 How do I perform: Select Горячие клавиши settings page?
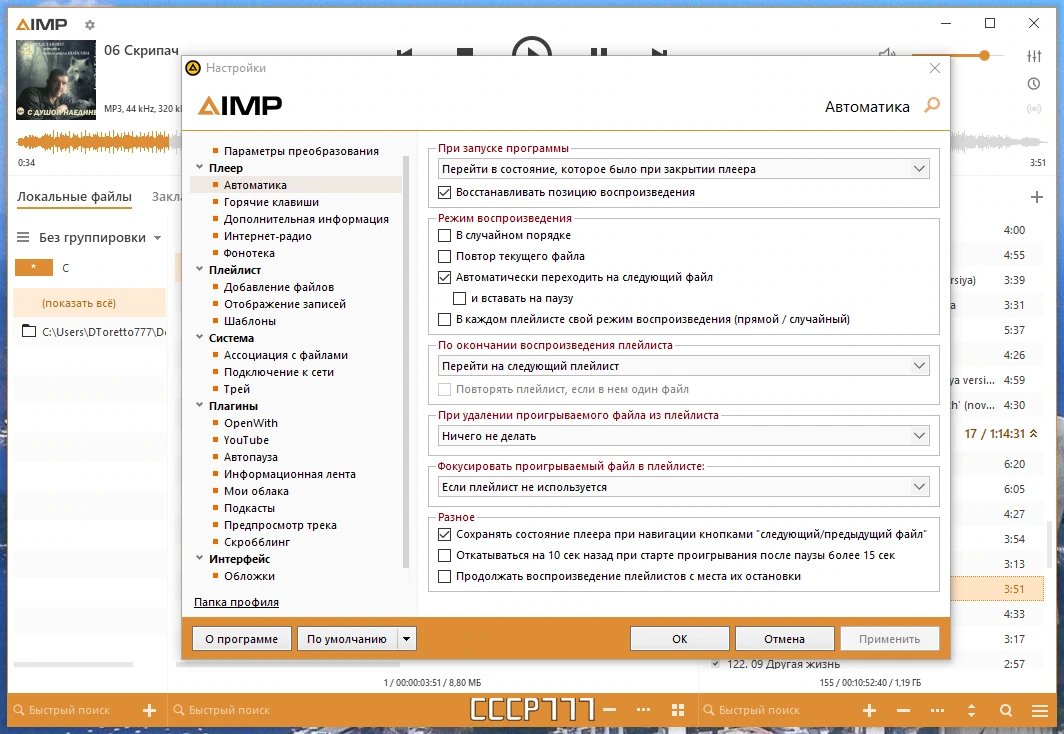[271, 202]
